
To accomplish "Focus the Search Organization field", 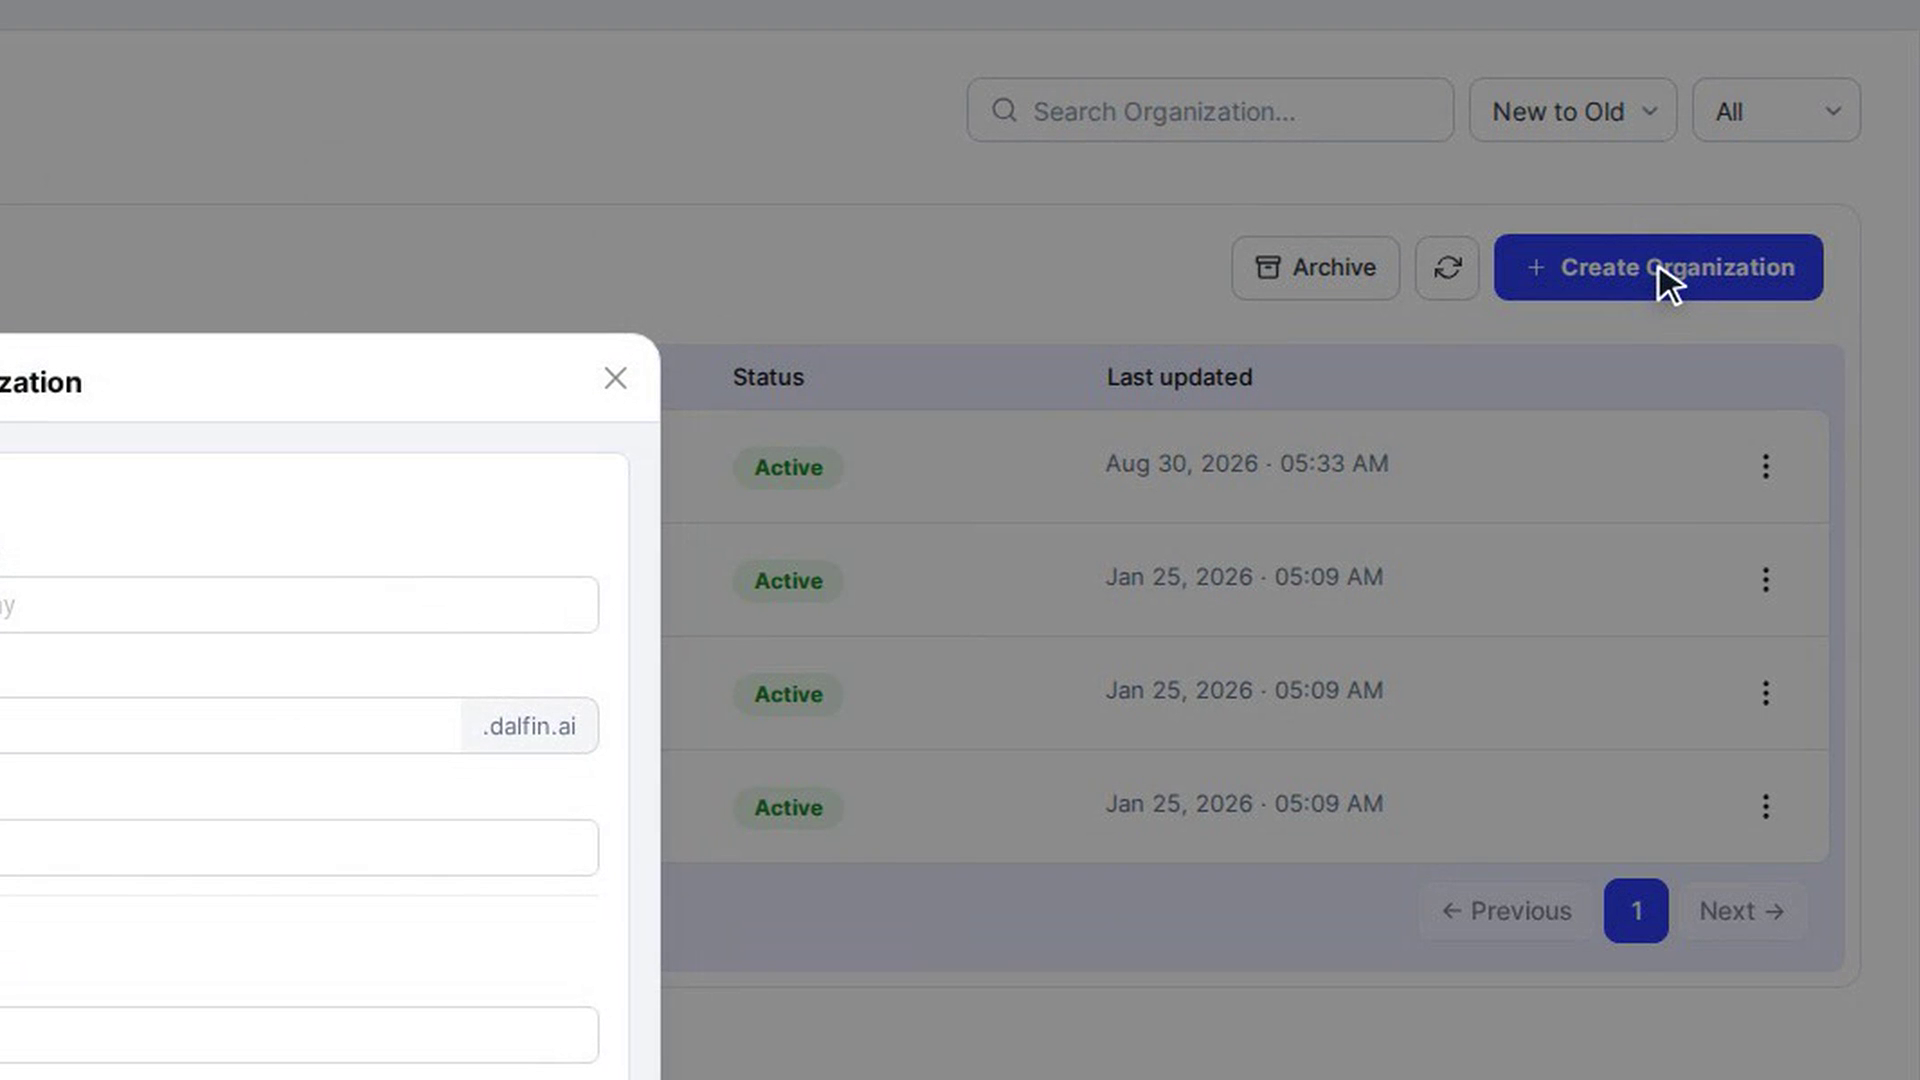I will click(1210, 110).
